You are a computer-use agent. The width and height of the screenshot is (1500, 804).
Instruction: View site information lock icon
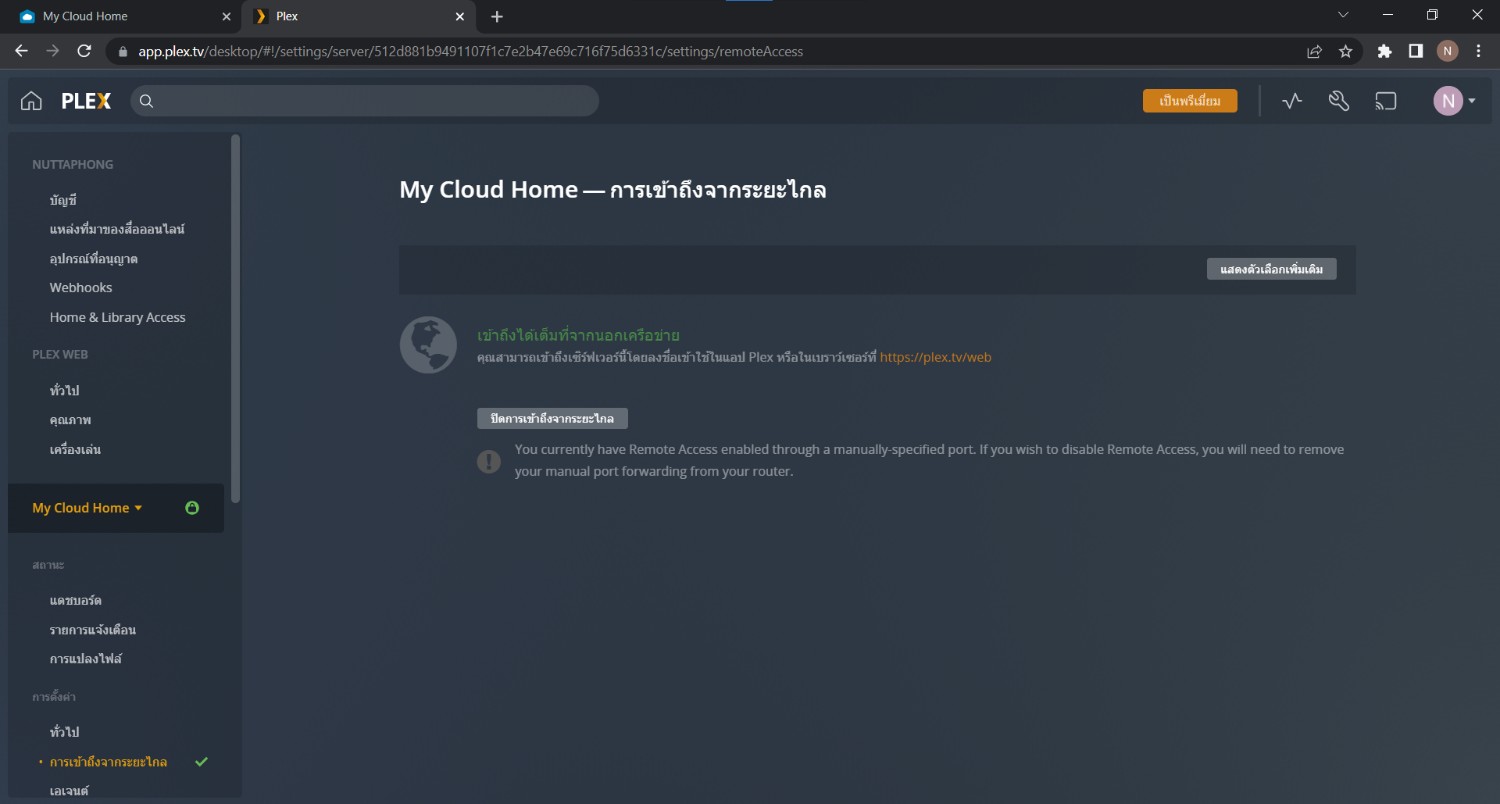123,51
